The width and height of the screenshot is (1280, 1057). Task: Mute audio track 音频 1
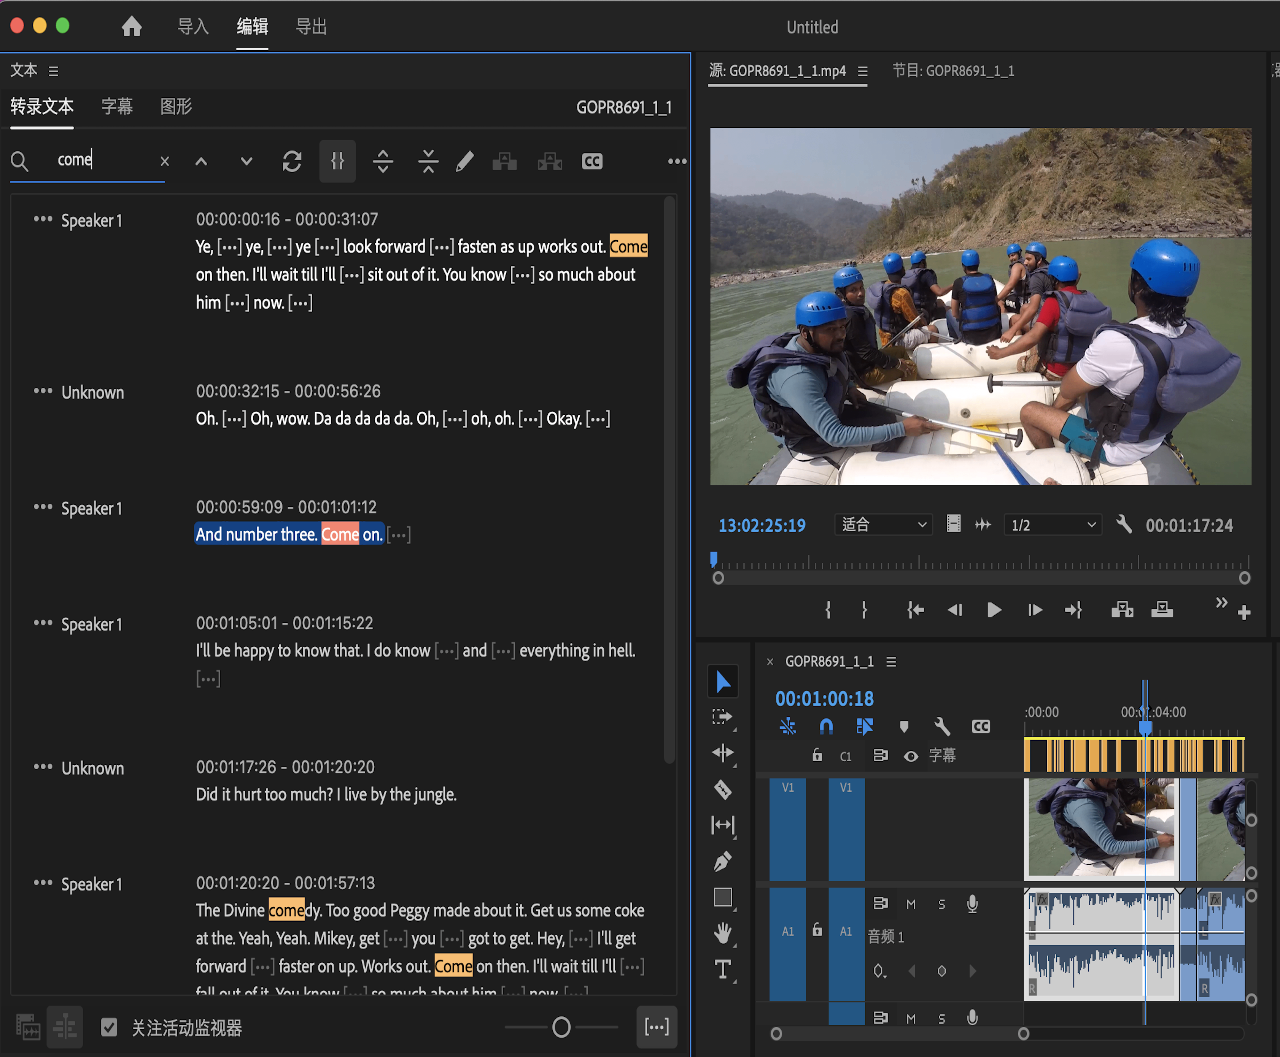[x=911, y=904]
